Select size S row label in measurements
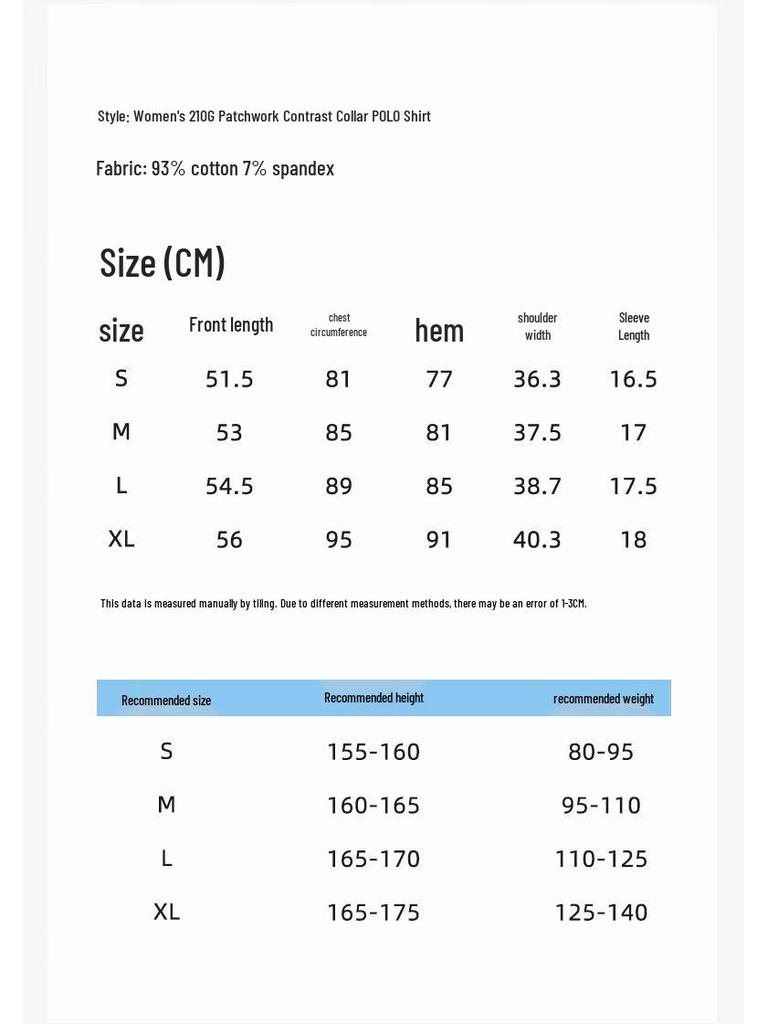This screenshot has height=1024, width=768. [x=121, y=378]
